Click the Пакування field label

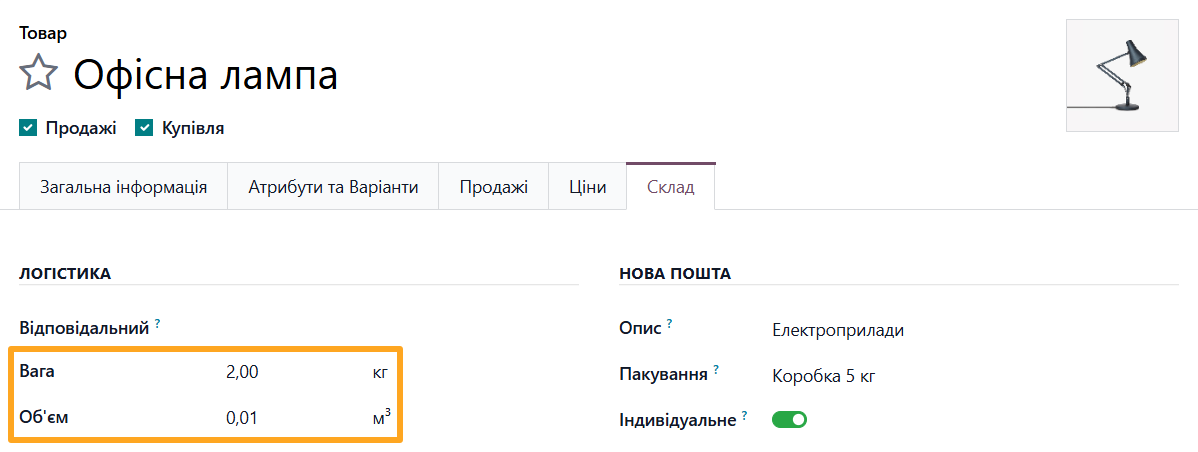663,376
